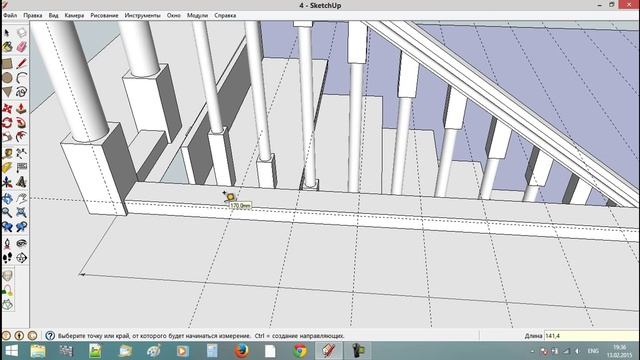Activate the Orbit camera tool

(x=7, y=198)
